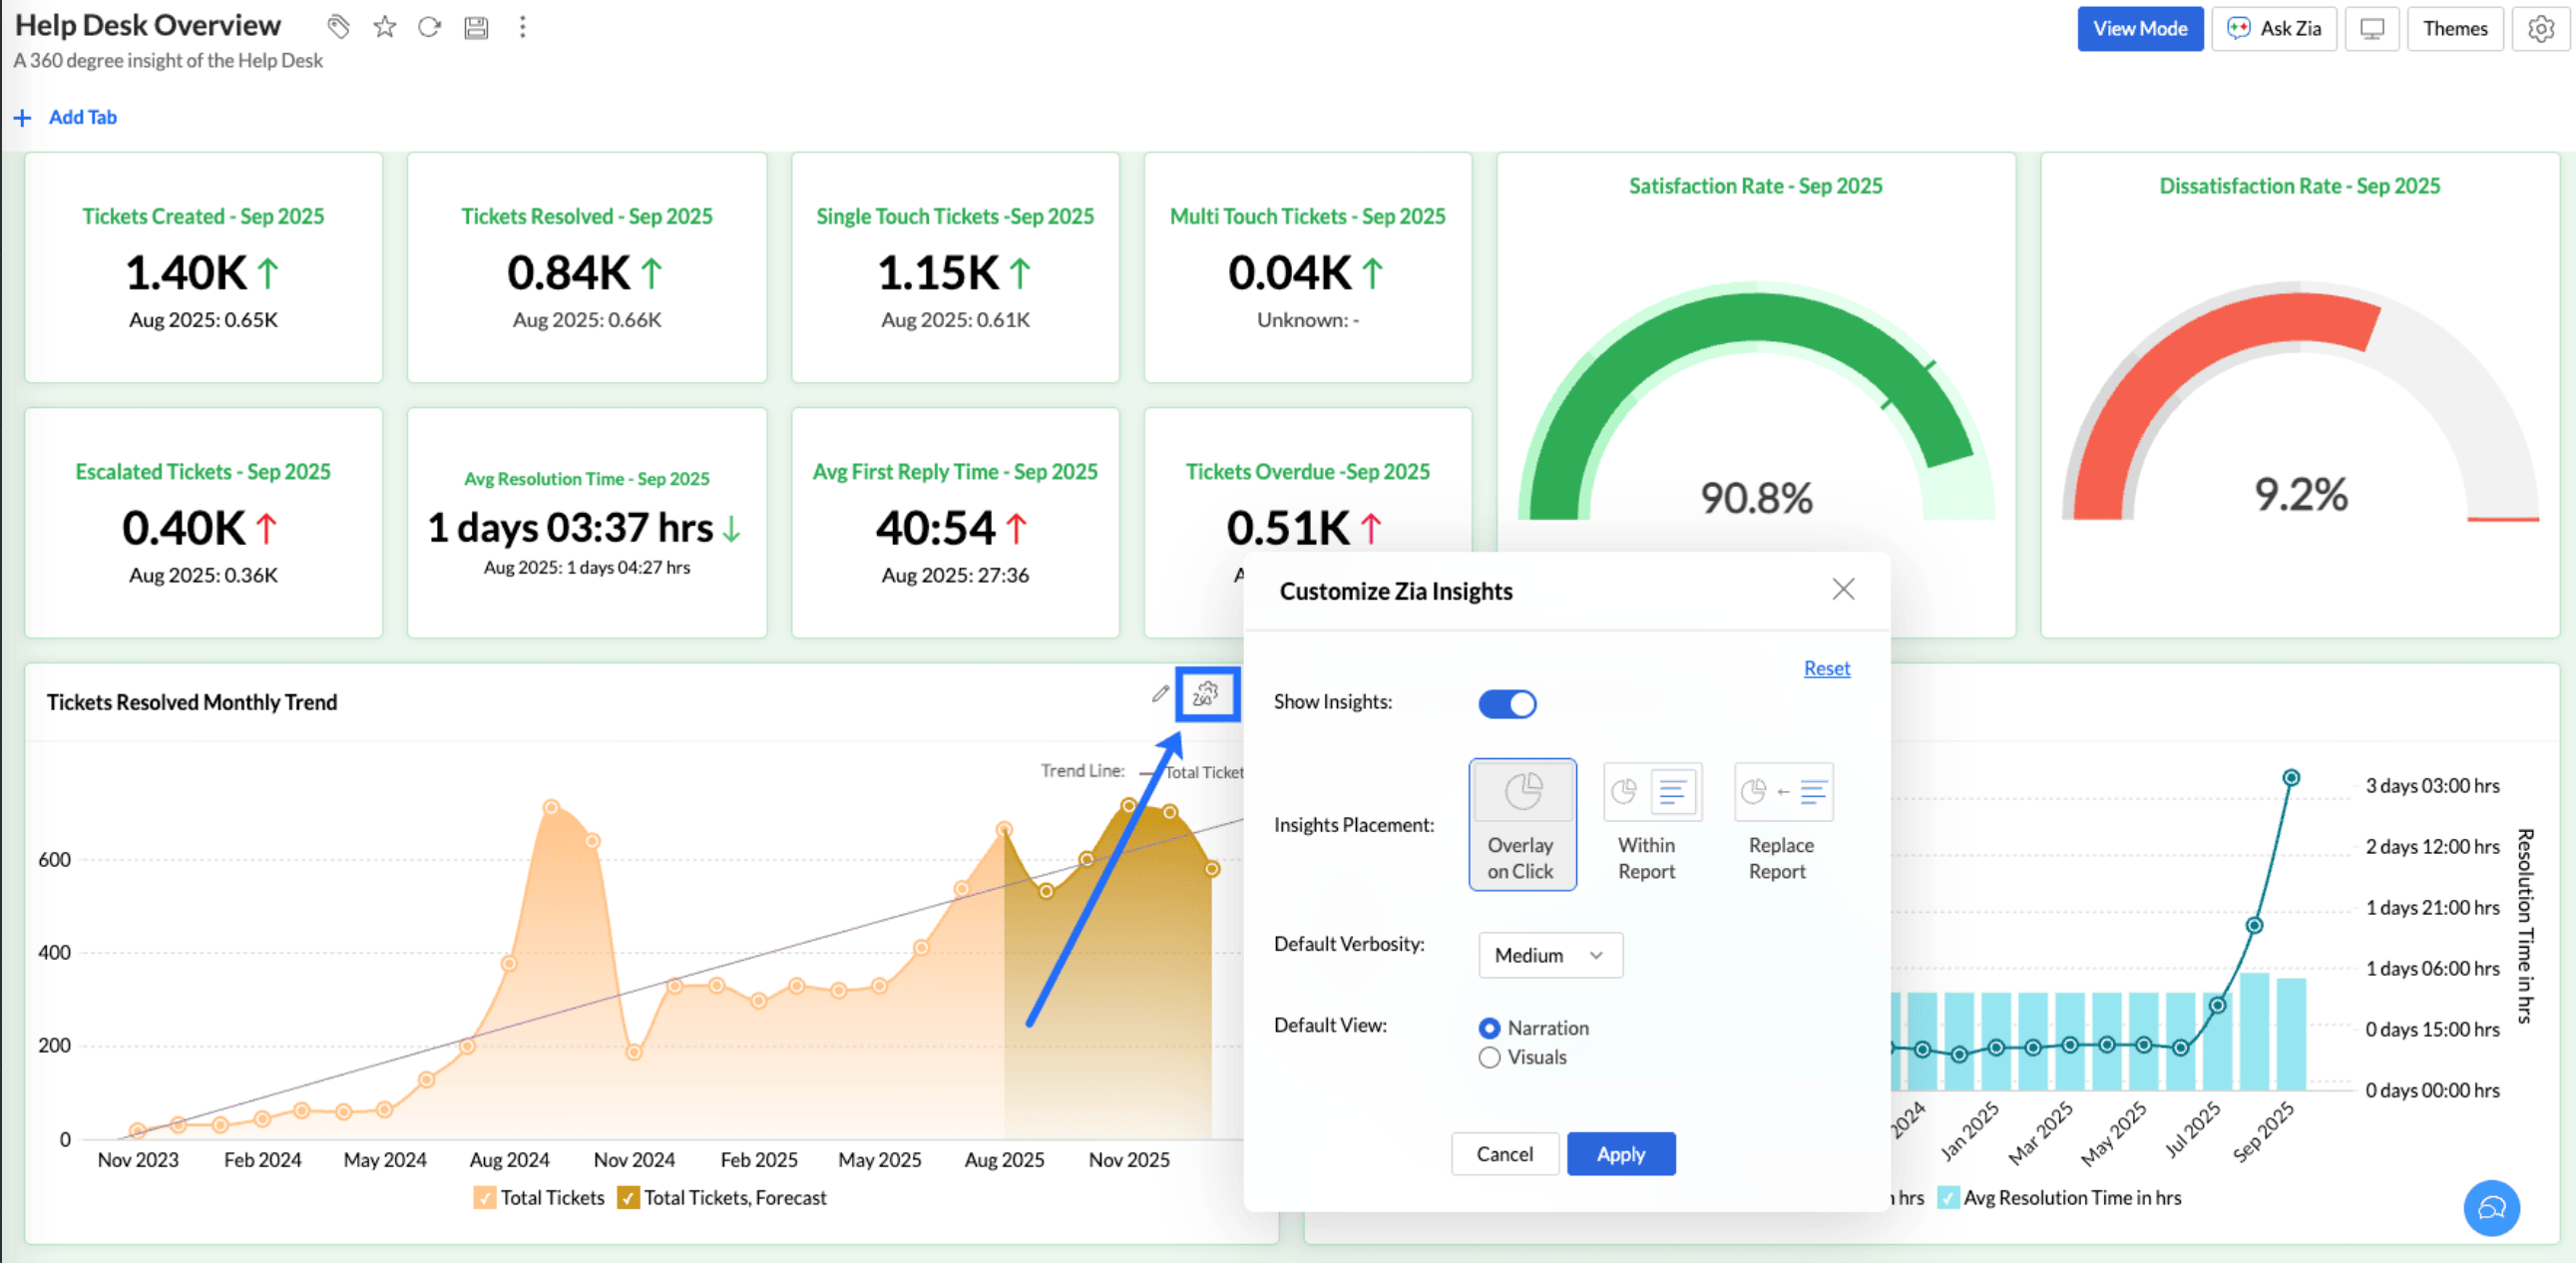Click the tag icon beside dashboard title
Image resolution: width=2576 pixels, height=1263 pixels.
pos(339,27)
